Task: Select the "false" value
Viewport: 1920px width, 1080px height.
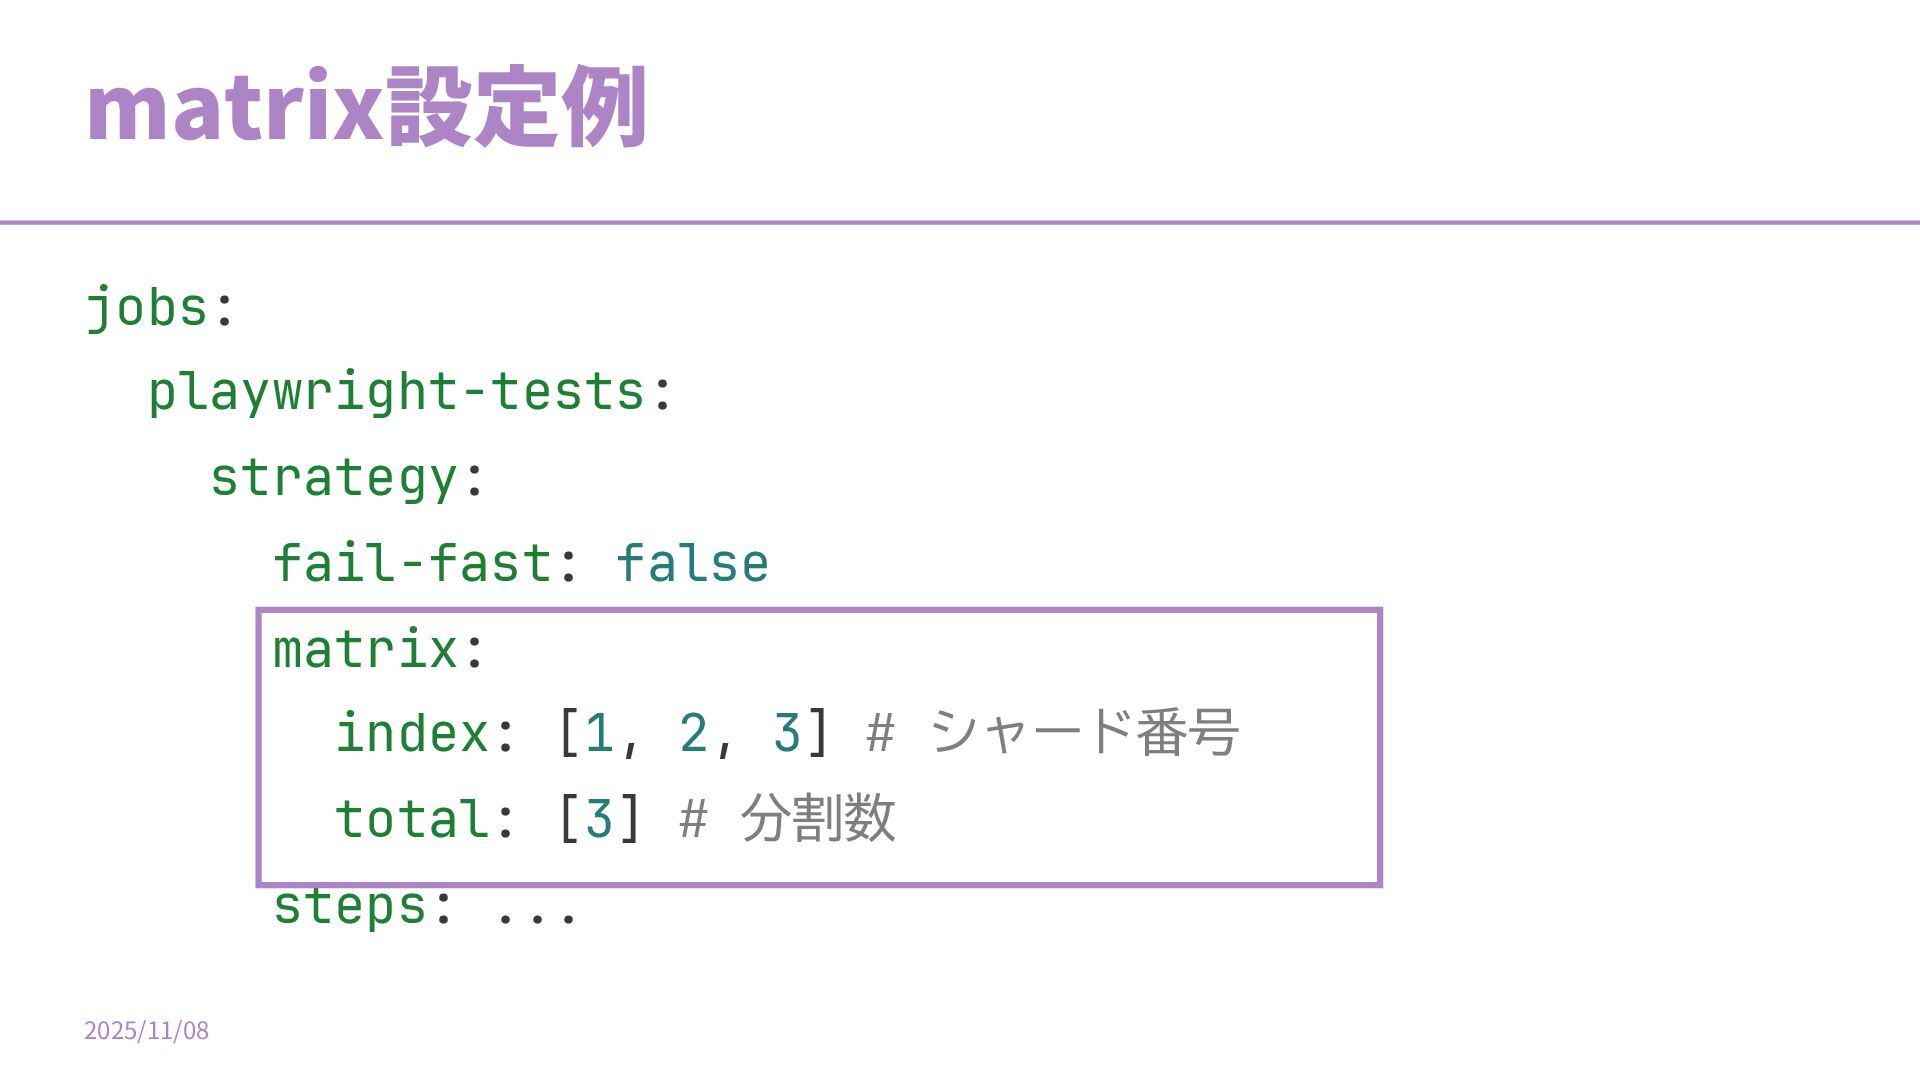Action: (692, 563)
